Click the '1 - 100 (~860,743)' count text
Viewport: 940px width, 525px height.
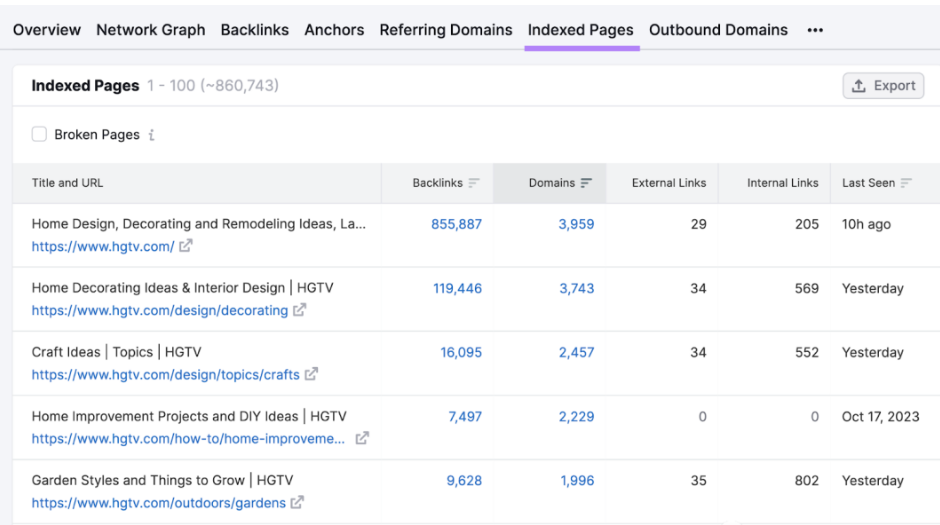click(213, 86)
